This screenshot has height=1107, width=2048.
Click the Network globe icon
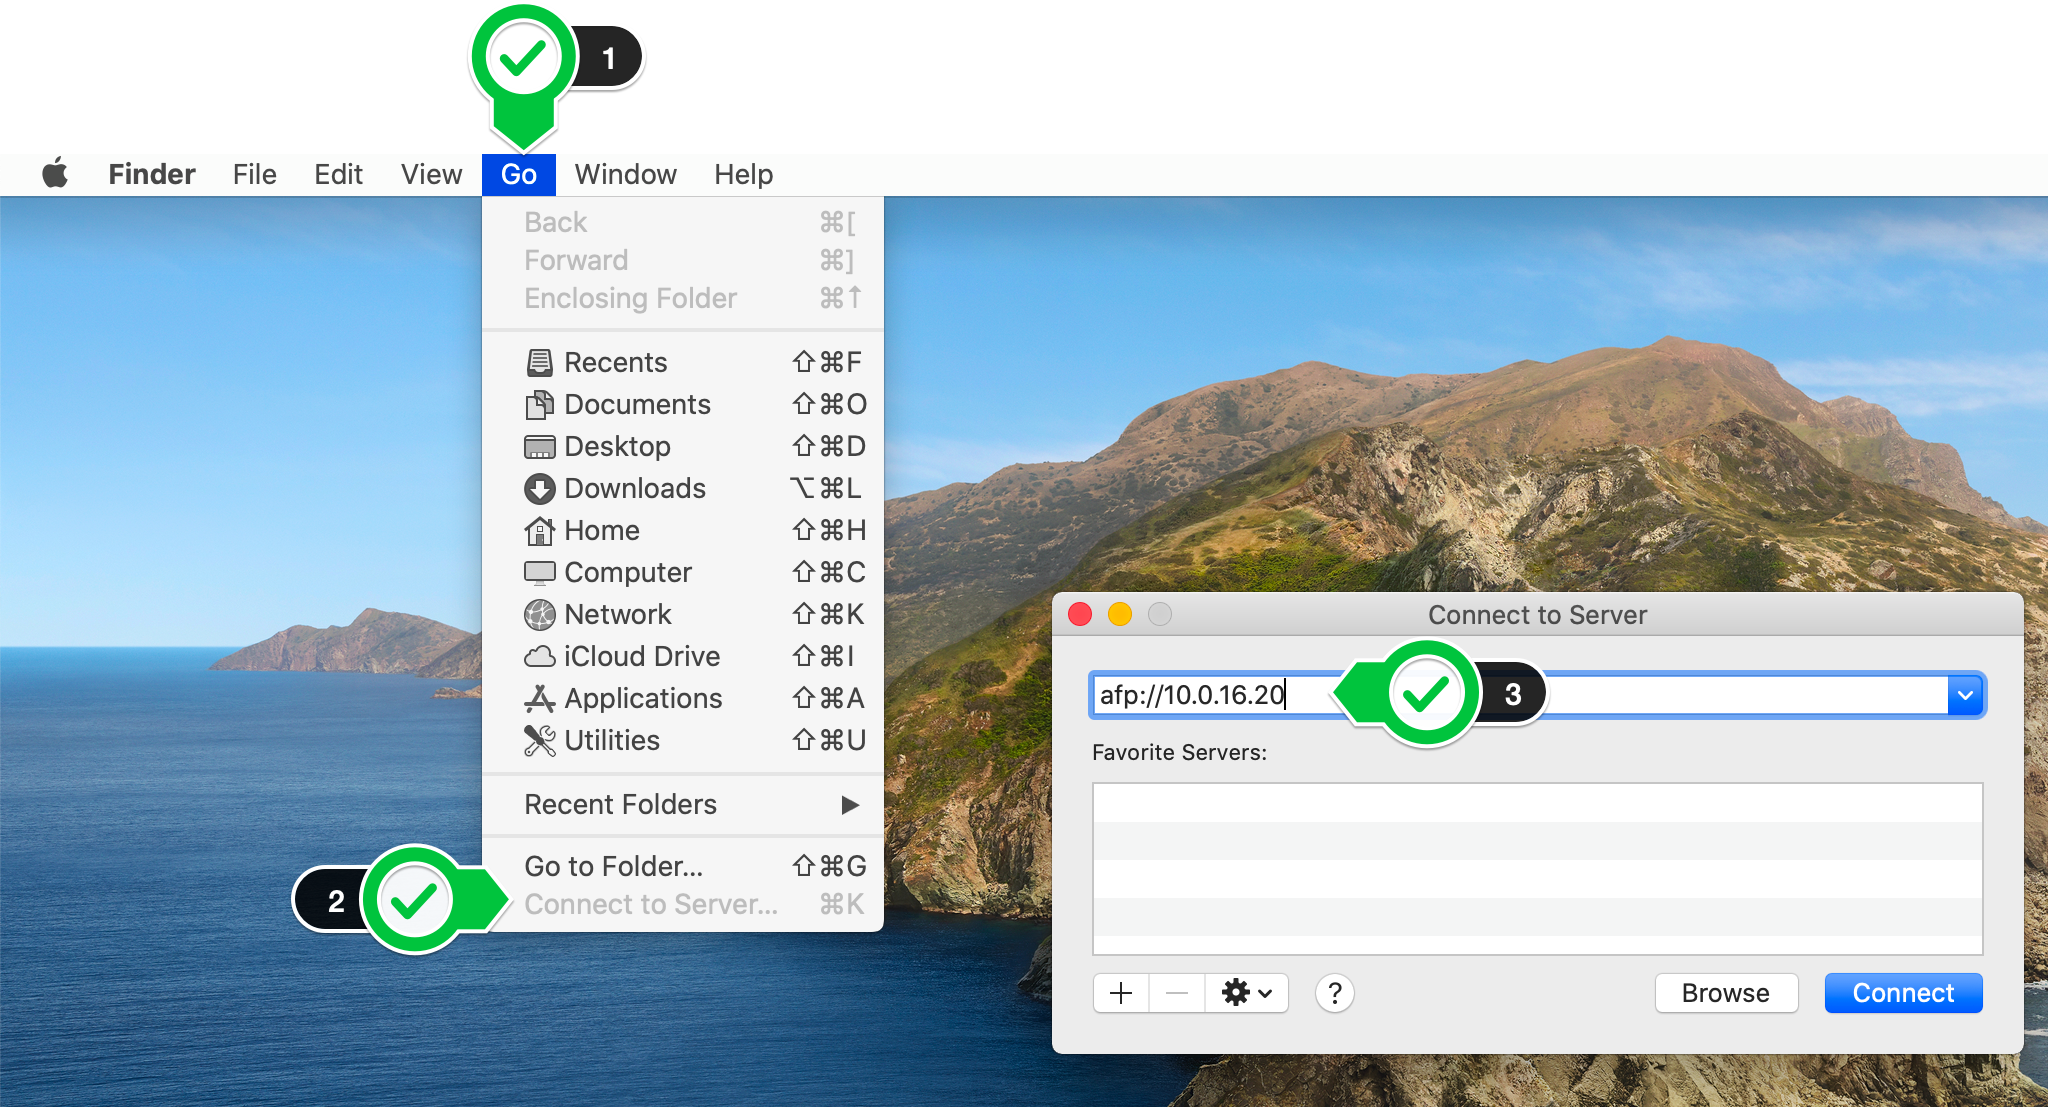(x=539, y=614)
